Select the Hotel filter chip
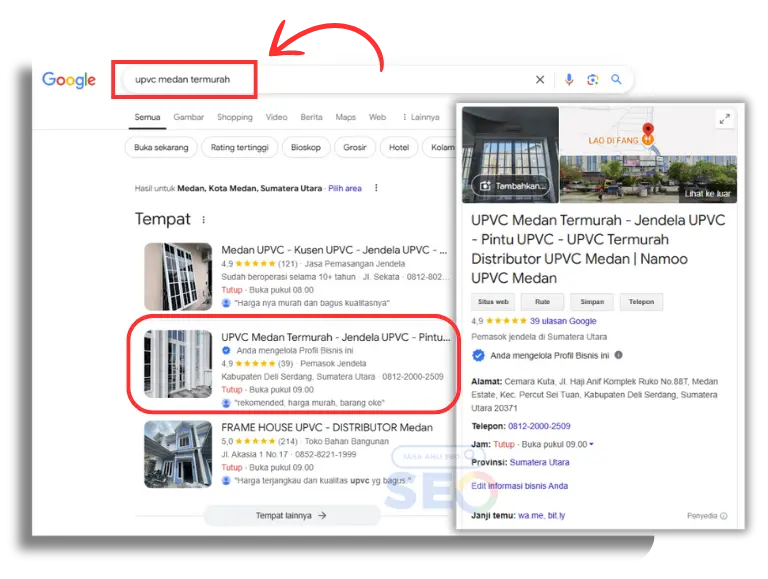 399,147
